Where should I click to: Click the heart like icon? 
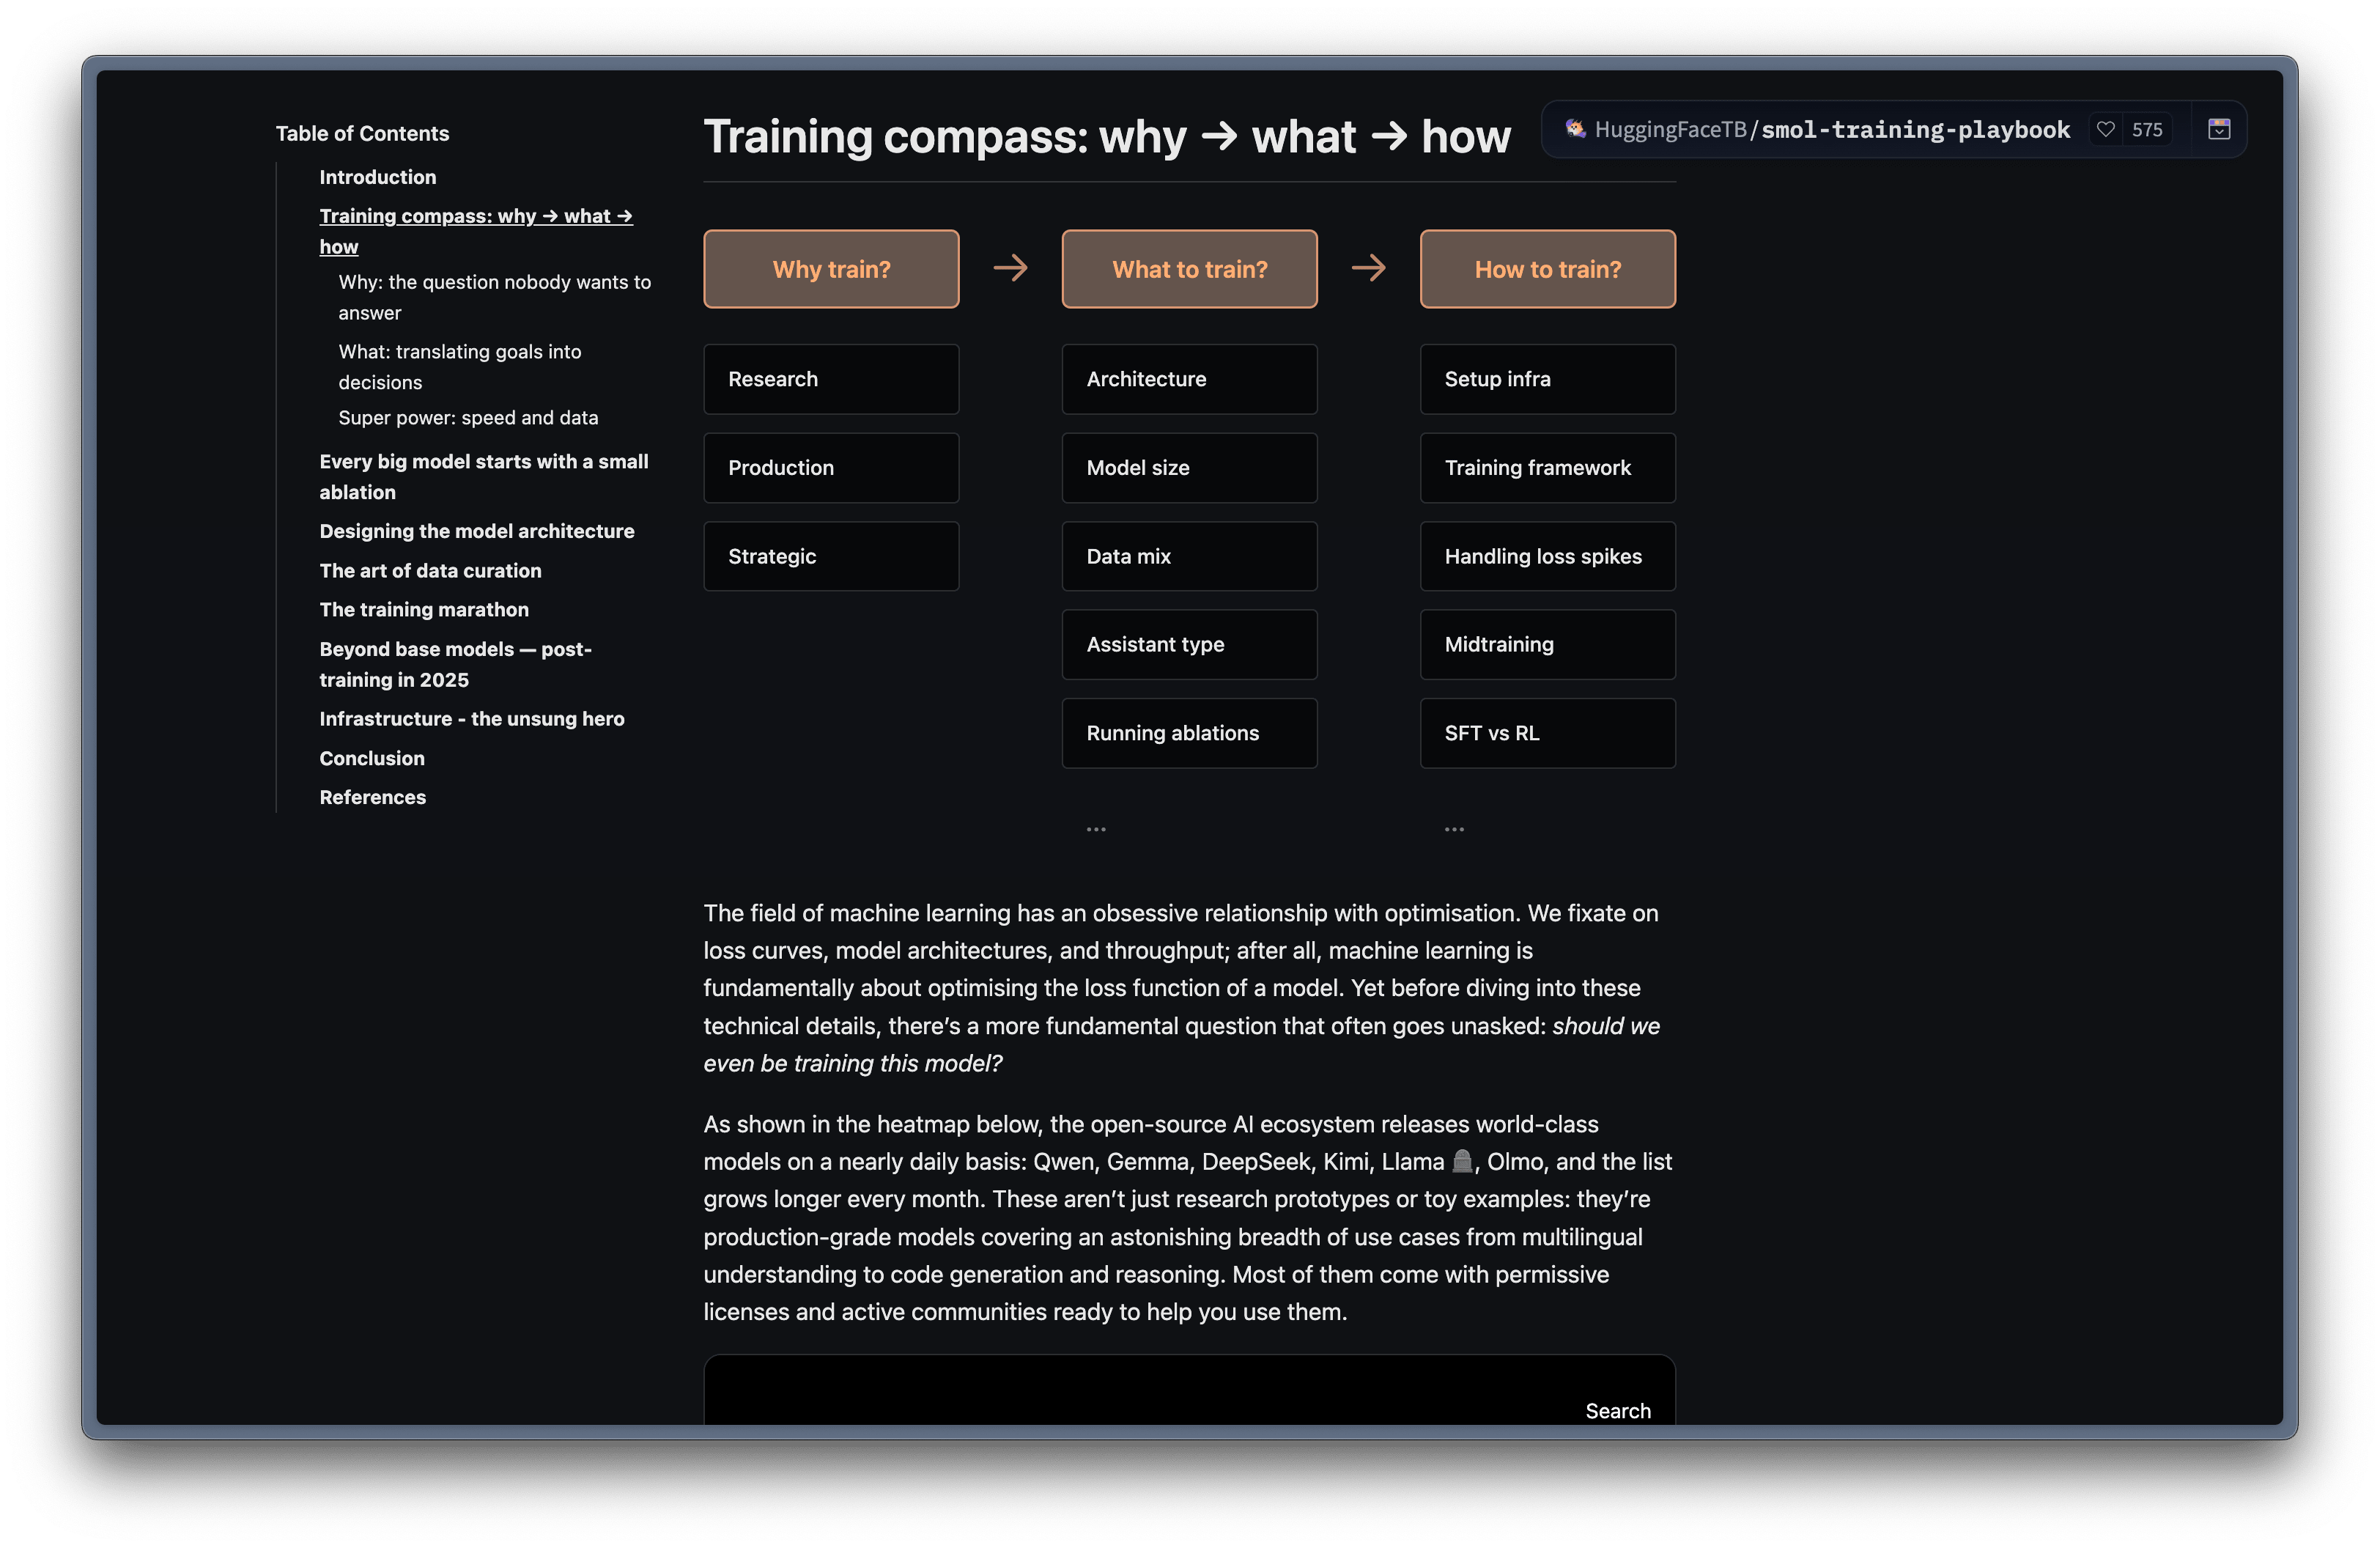pos(2105,130)
